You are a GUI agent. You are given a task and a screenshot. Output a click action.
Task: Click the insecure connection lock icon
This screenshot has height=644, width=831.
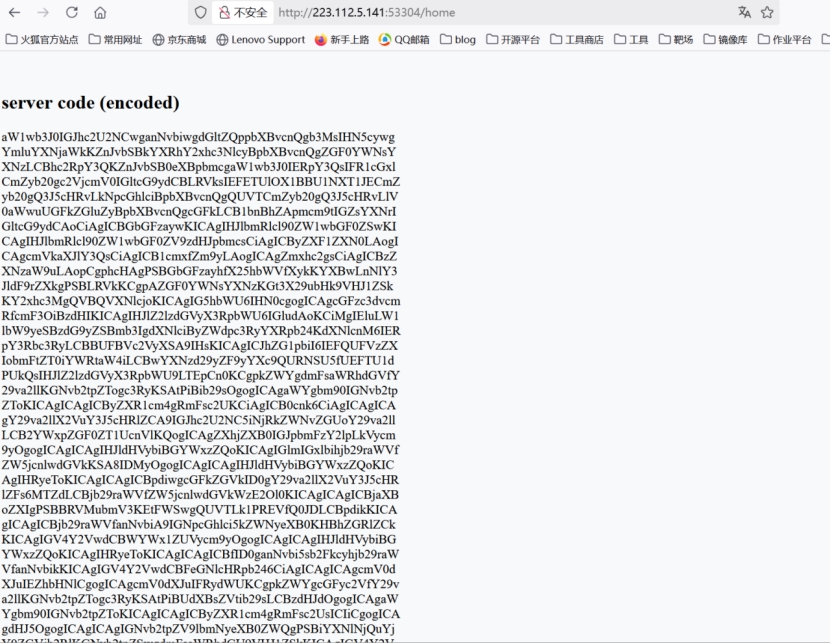tap(225, 12)
